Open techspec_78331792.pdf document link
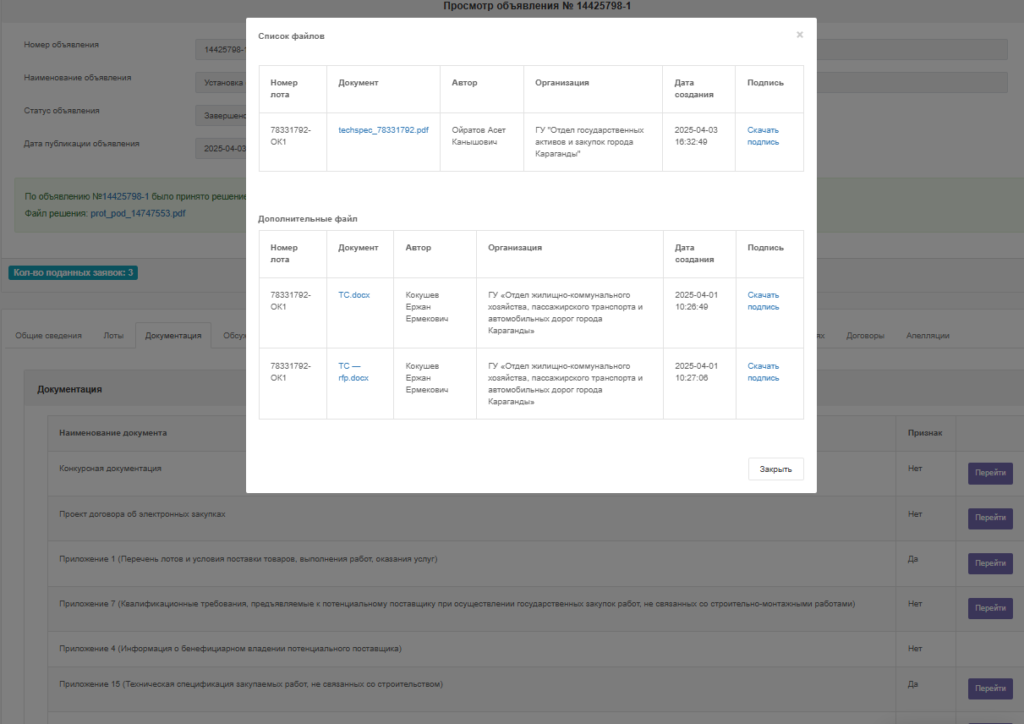The width and height of the screenshot is (1024, 724). pos(383,130)
